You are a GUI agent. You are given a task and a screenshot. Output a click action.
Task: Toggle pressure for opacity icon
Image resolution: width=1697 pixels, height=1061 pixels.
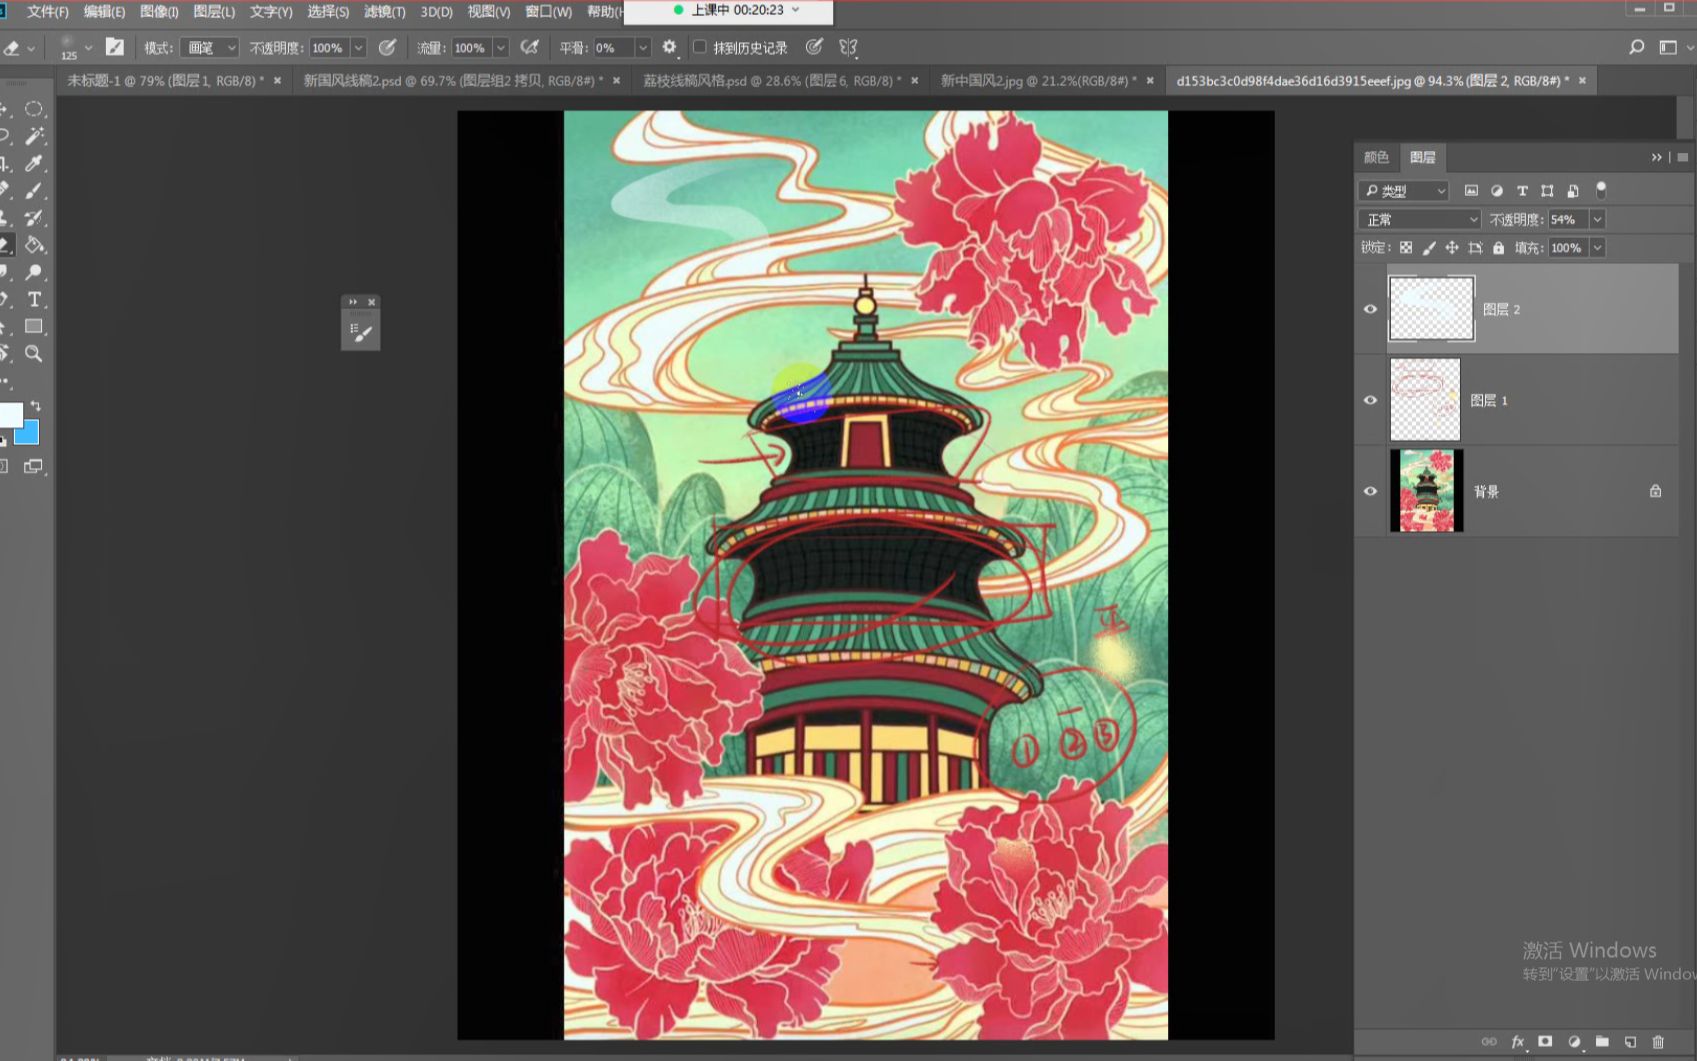(387, 47)
